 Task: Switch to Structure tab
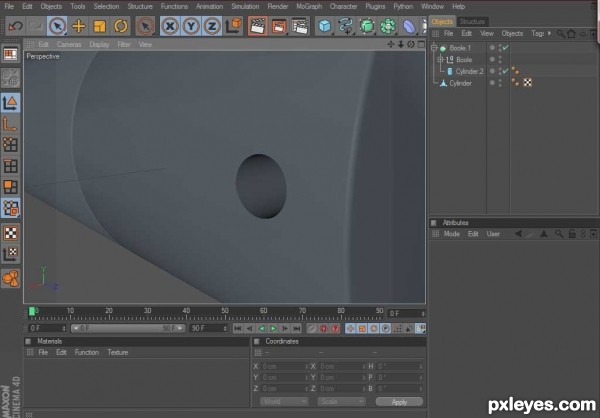click(x=472, y=21)
